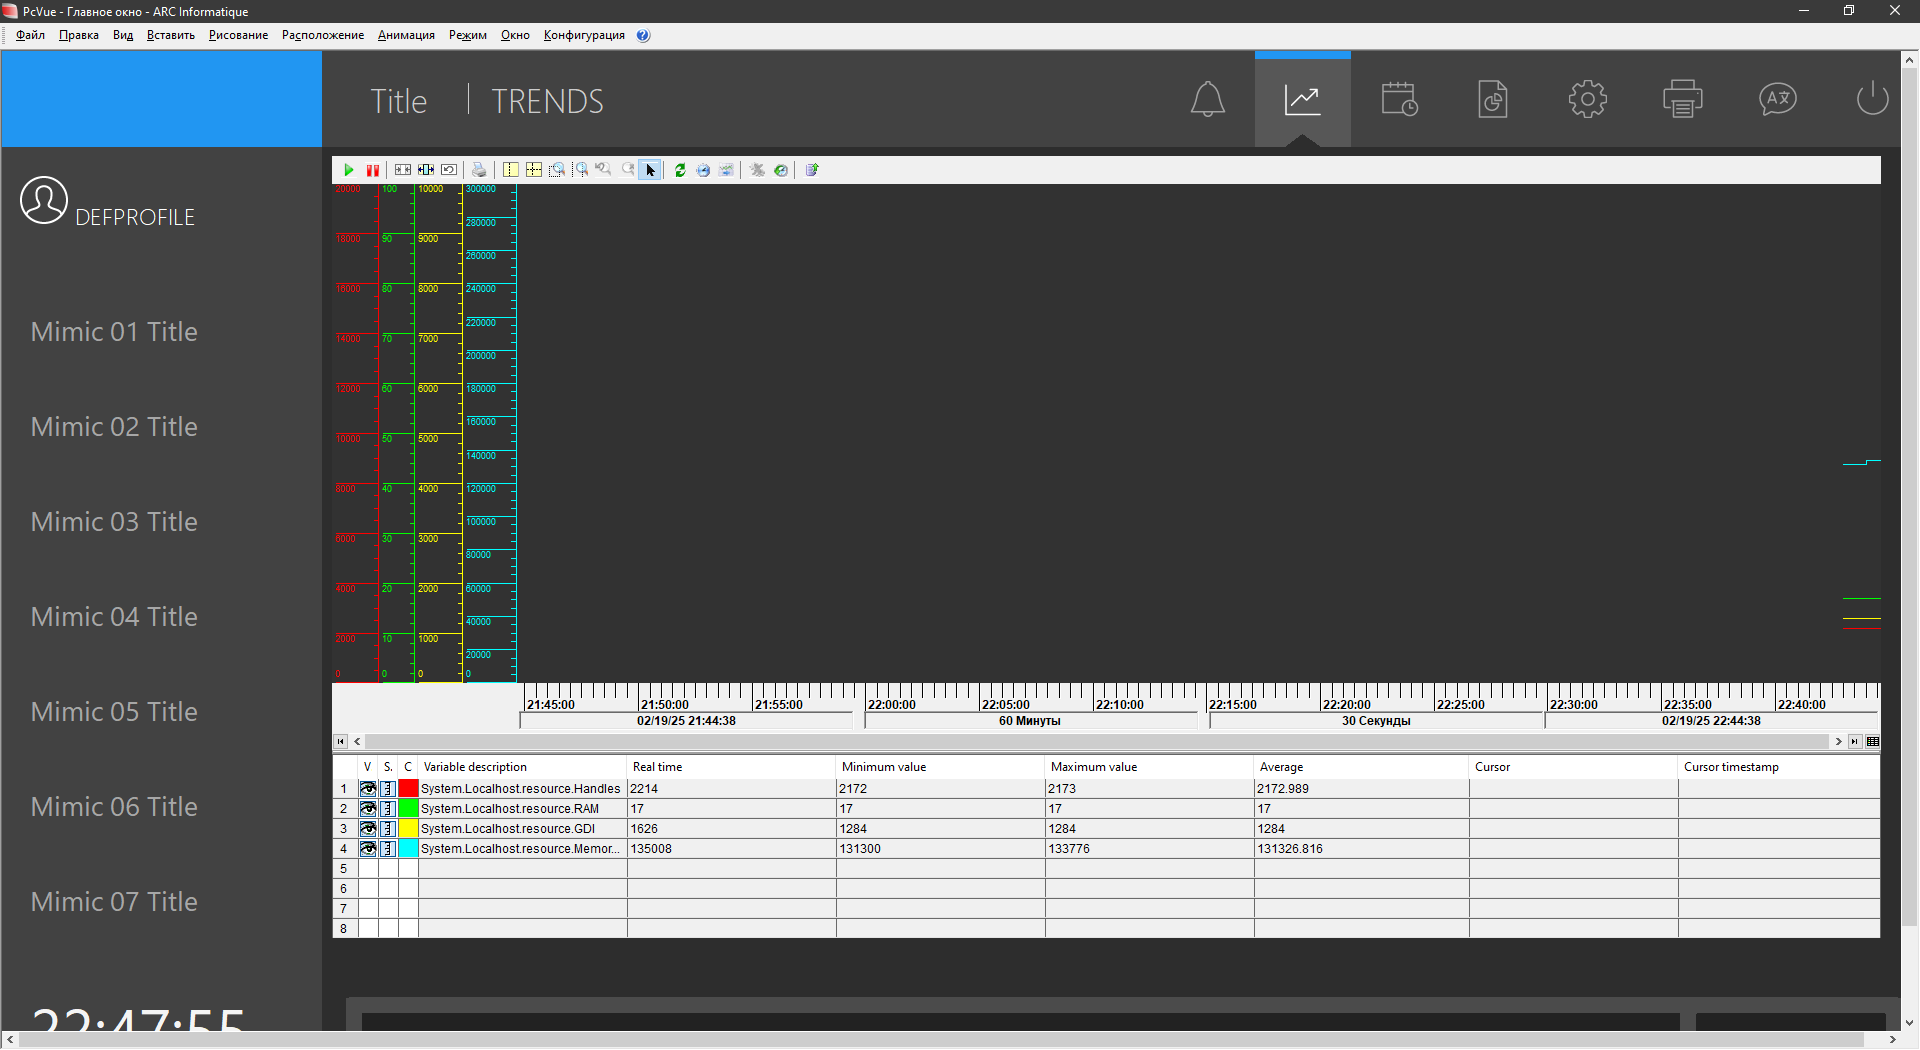
Task: Toggle visibility eye for Memory variable row 4
Action: [x=368, y=849]
